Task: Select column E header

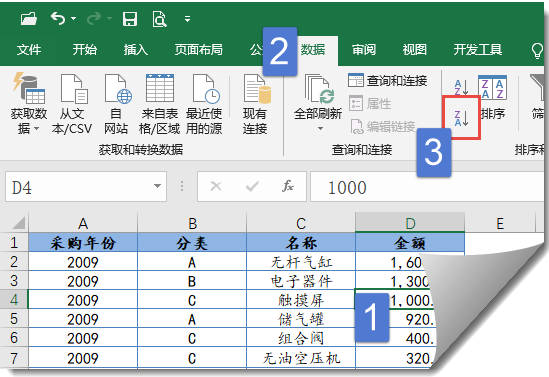Action: (500, 223)
